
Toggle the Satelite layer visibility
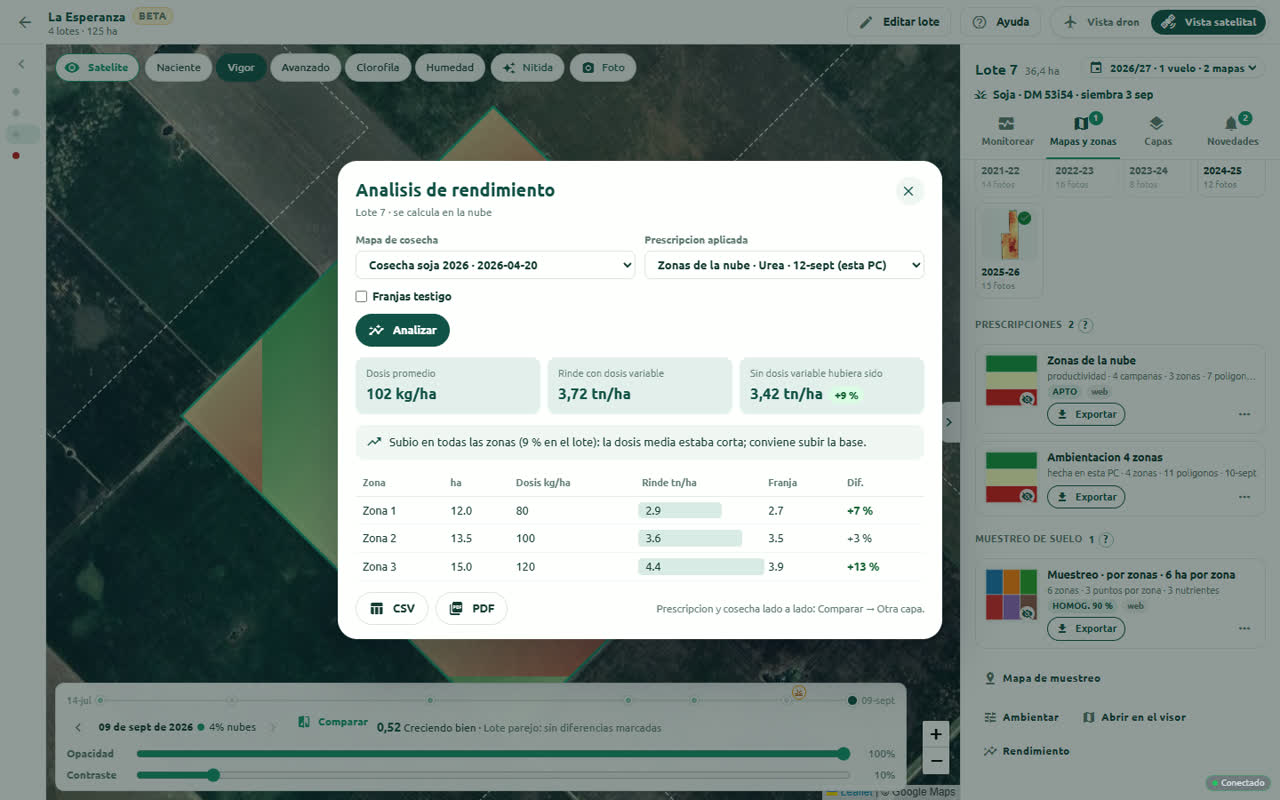coord(97,68)
